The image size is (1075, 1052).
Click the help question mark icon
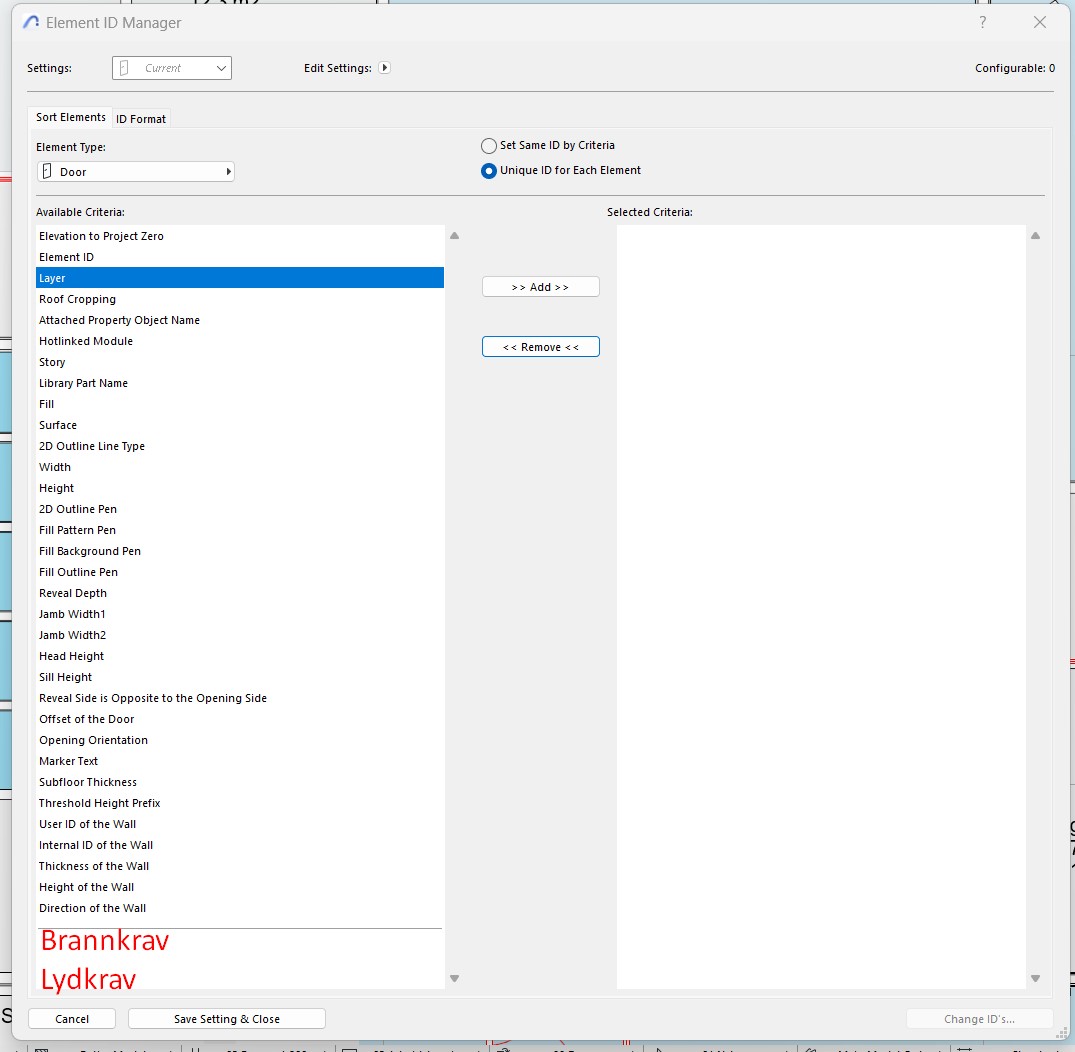click(983, 22)
